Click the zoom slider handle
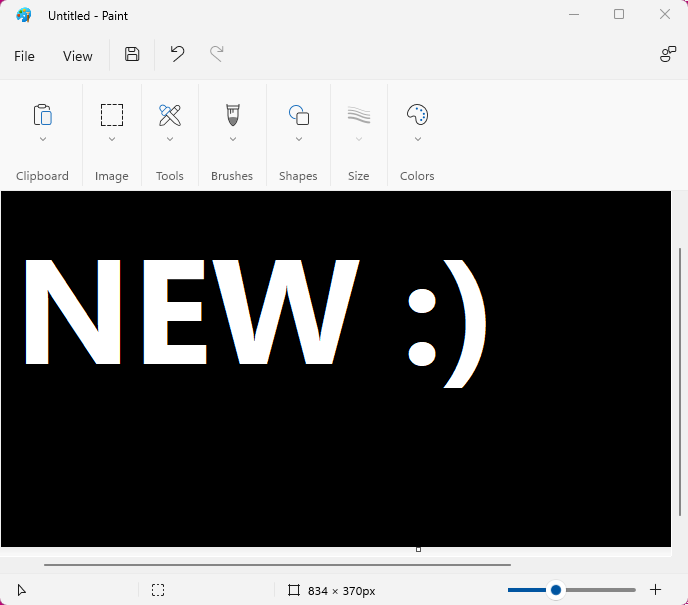 [x=556, y=590]
